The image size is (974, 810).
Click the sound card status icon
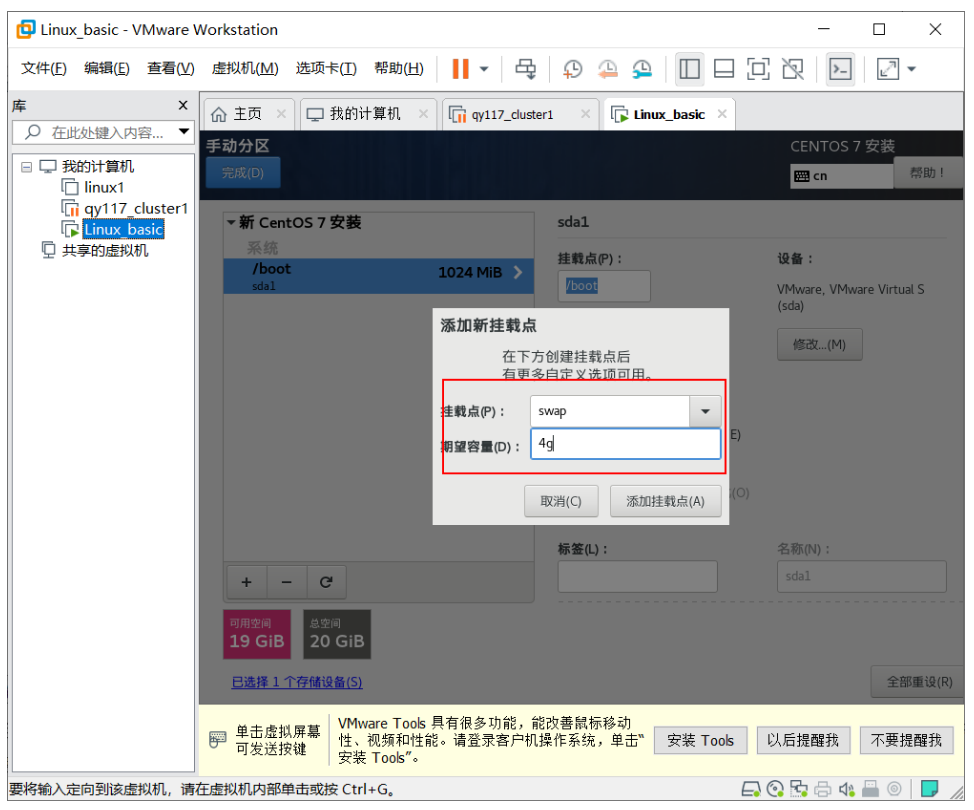tap(846, 789)
